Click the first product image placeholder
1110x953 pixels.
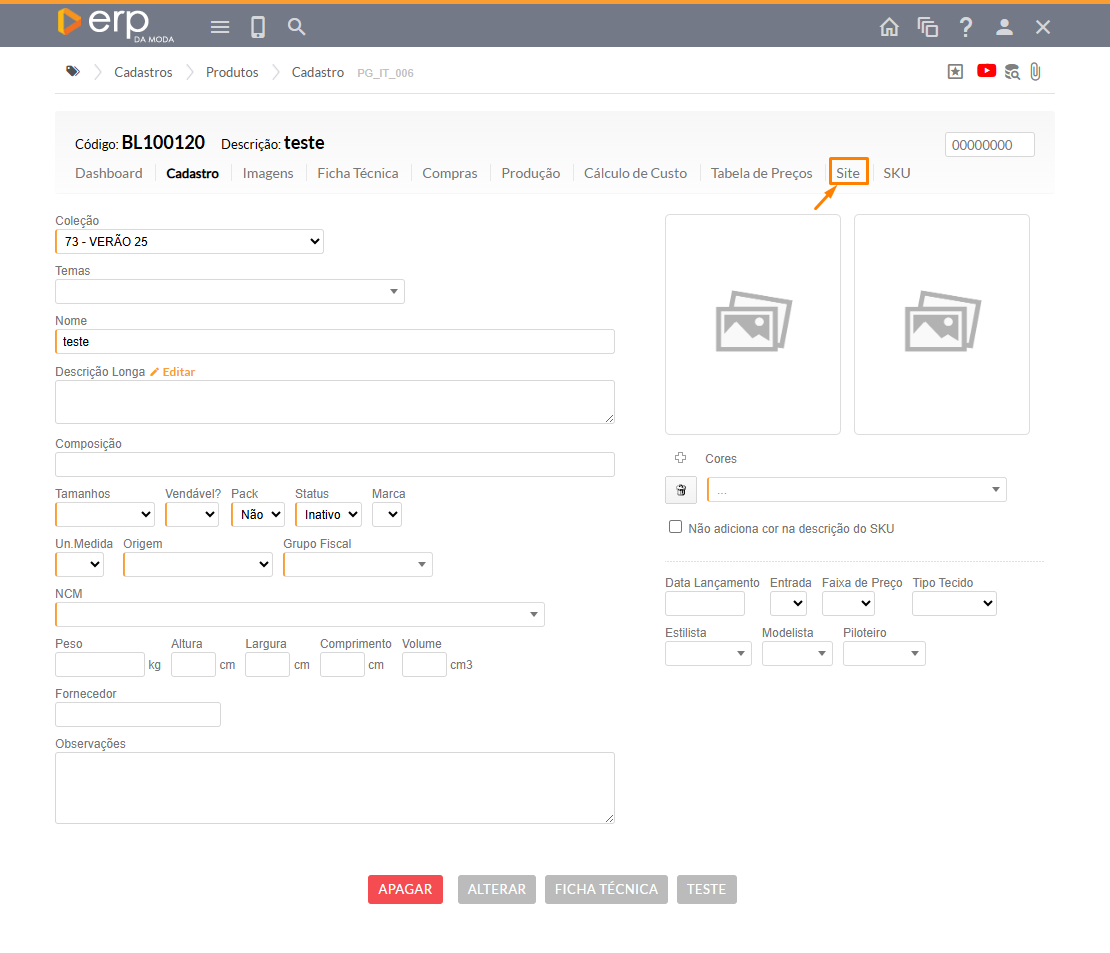pos(752,324)
